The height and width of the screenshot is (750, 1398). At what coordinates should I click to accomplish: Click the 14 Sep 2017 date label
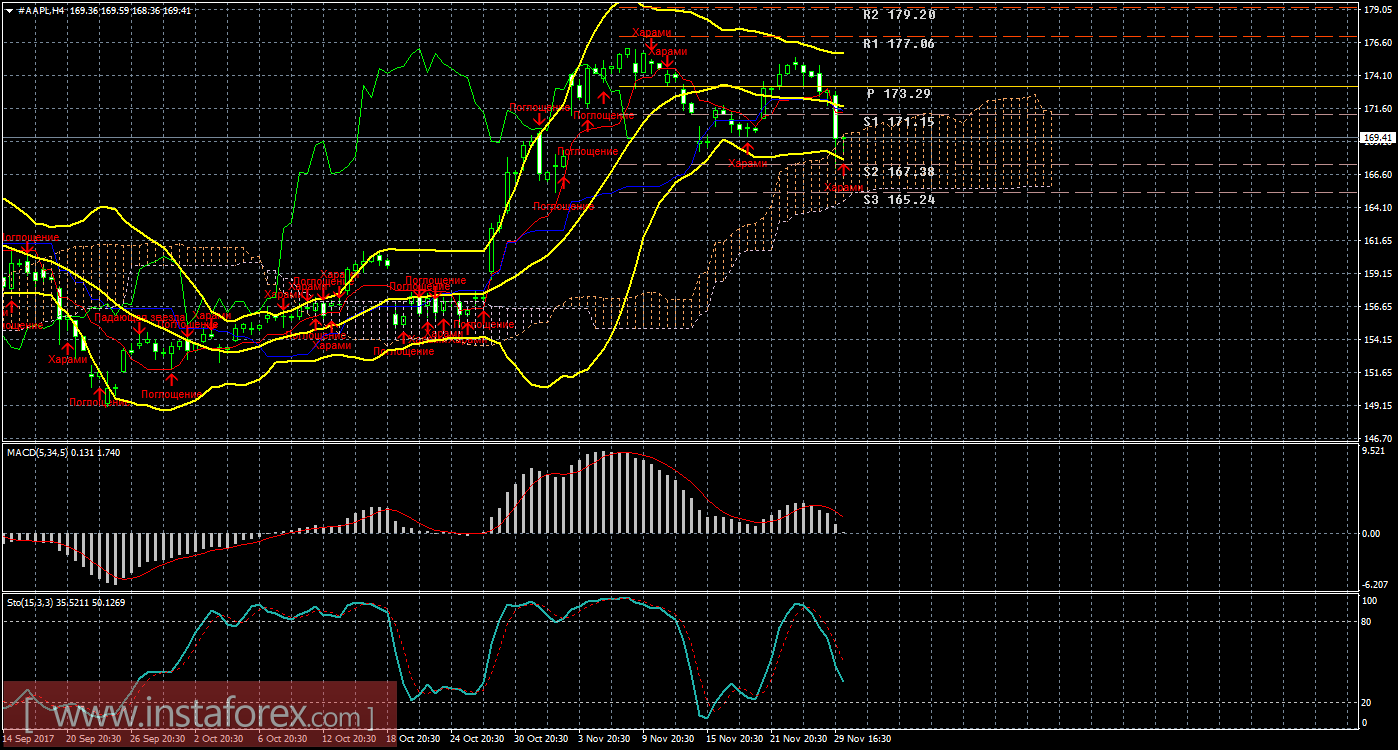pos(28,740)
